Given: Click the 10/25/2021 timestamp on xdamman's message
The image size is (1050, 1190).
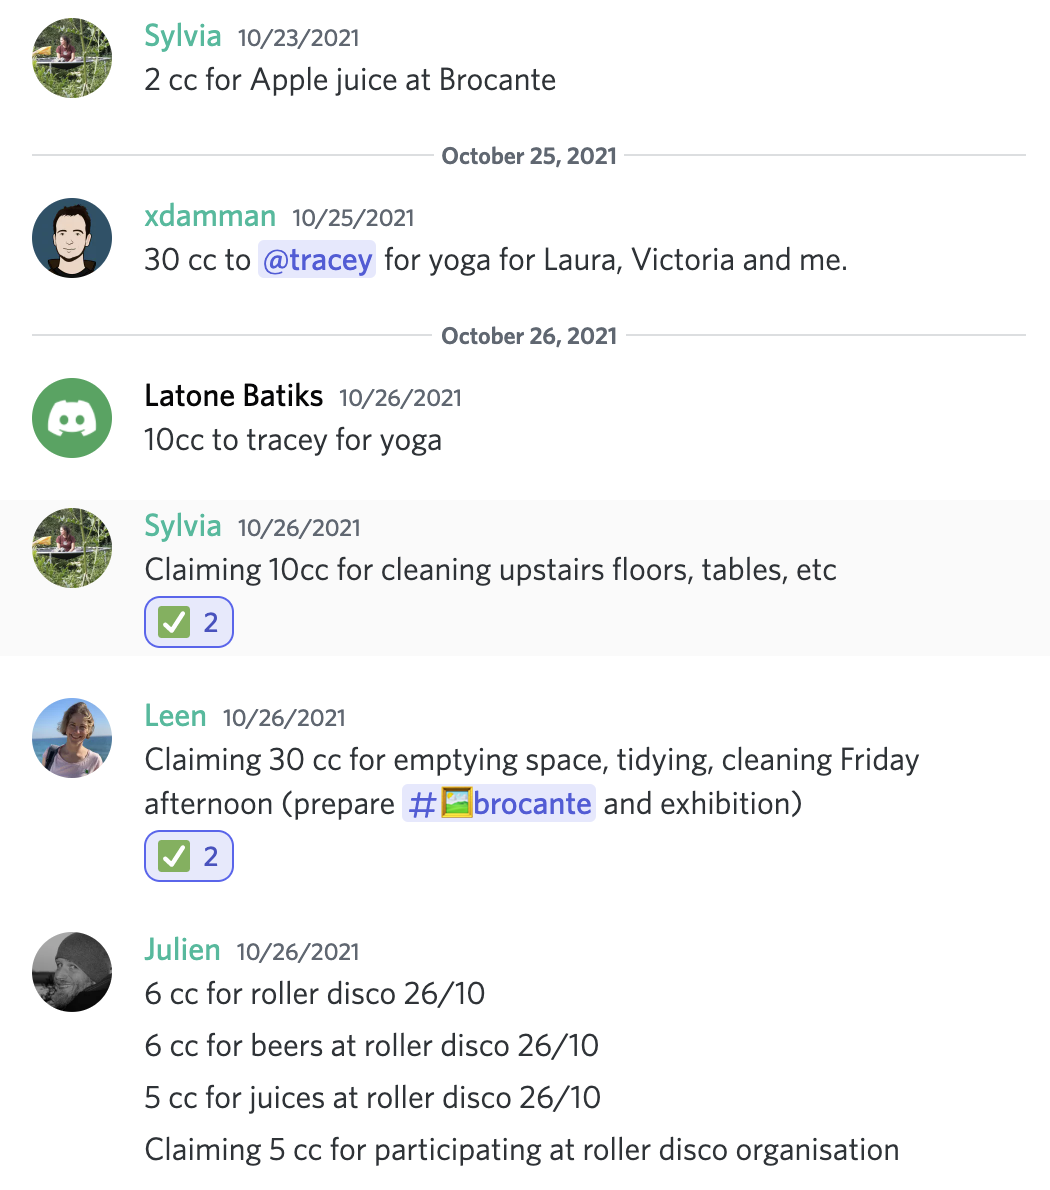Looking at the screenshot, I should click(x=353, y=218).
